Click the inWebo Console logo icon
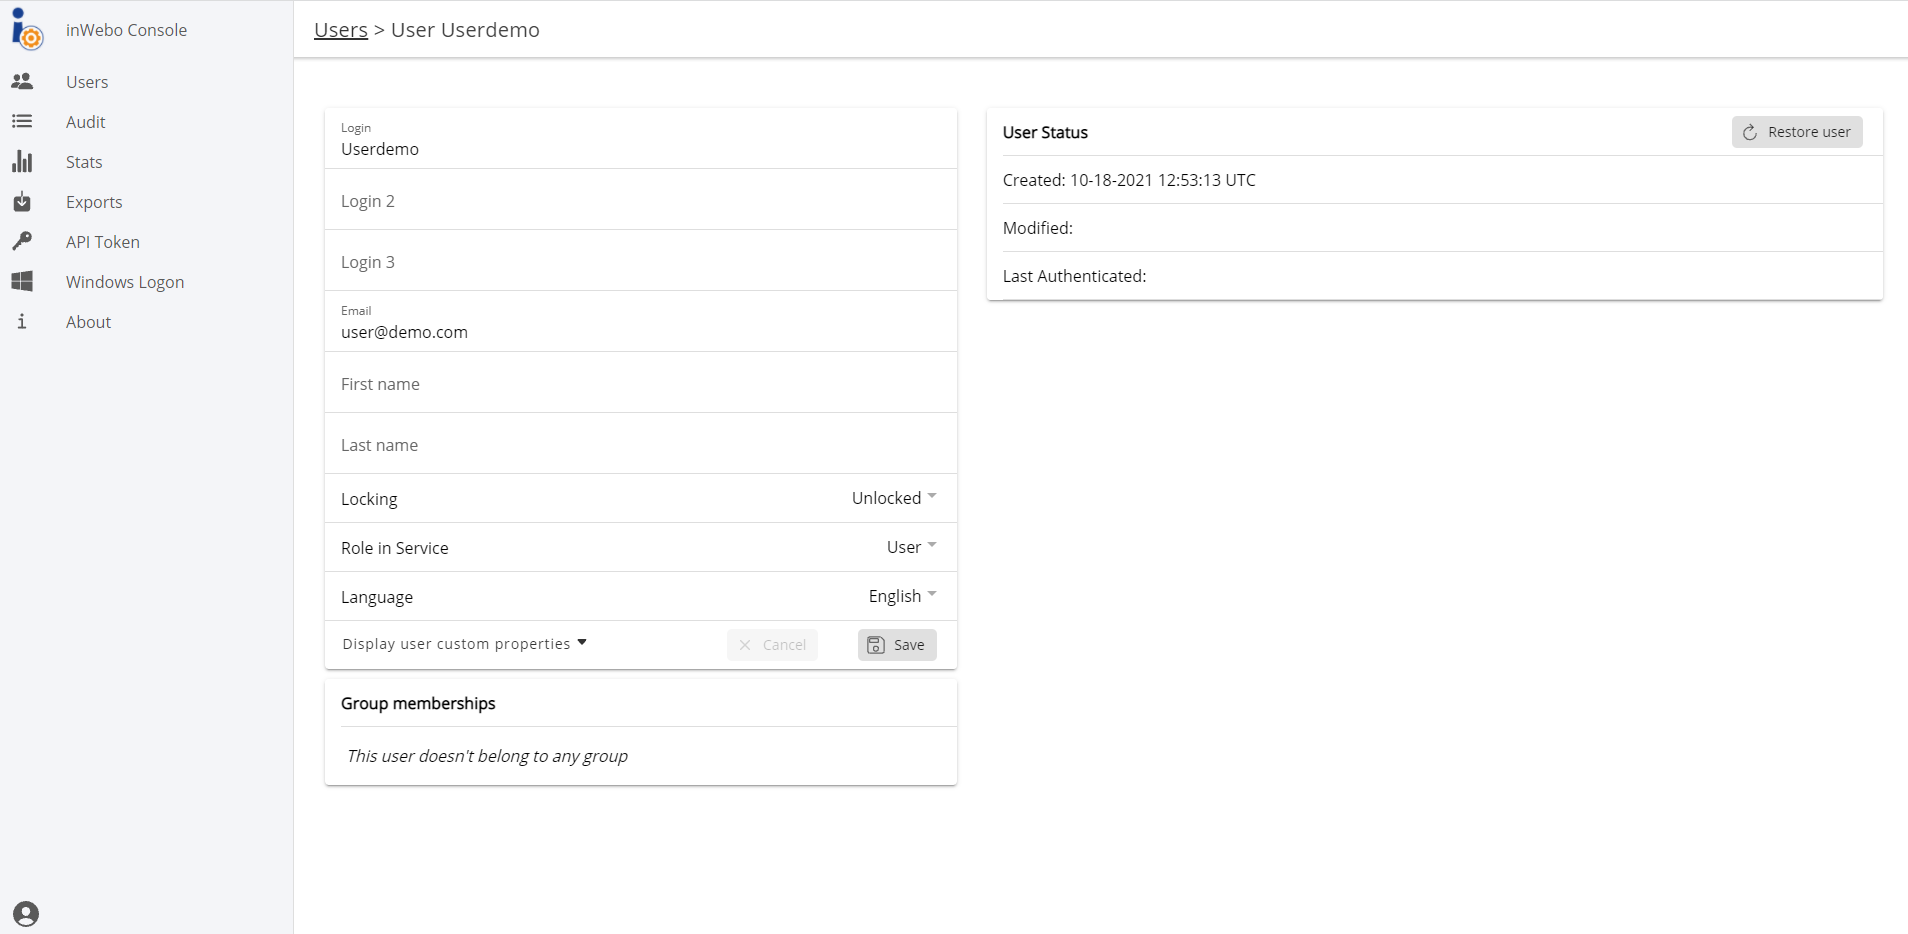The width and height of the screenshot is (1908, 934). pos(26,29)
